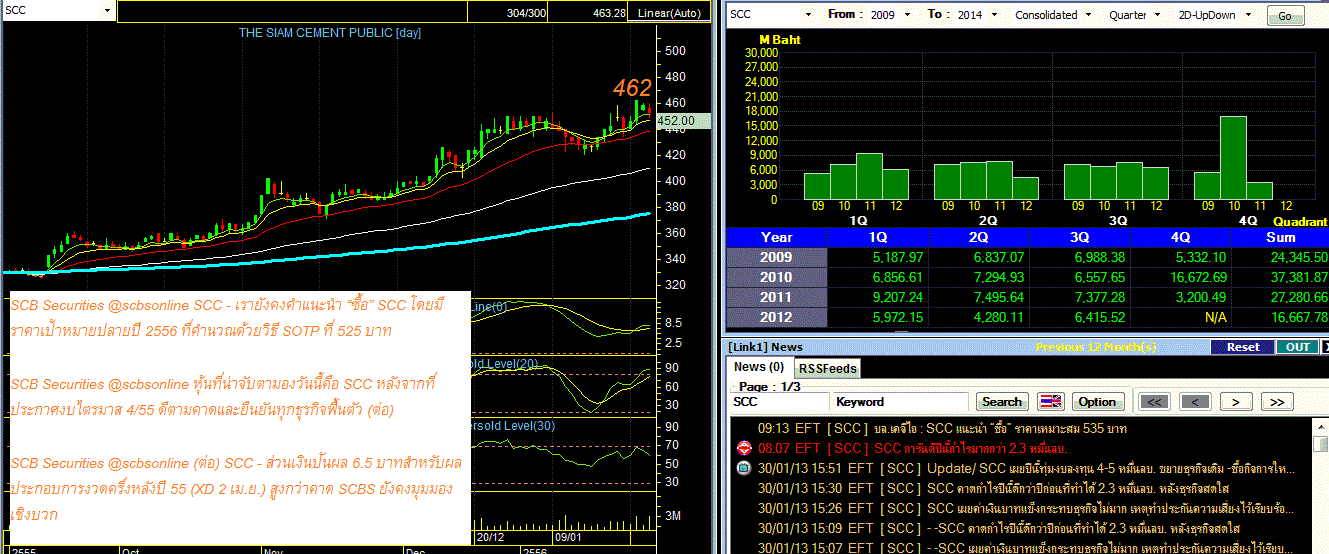Click the Go button
1329x554 pixels.
click(1285, 16)
